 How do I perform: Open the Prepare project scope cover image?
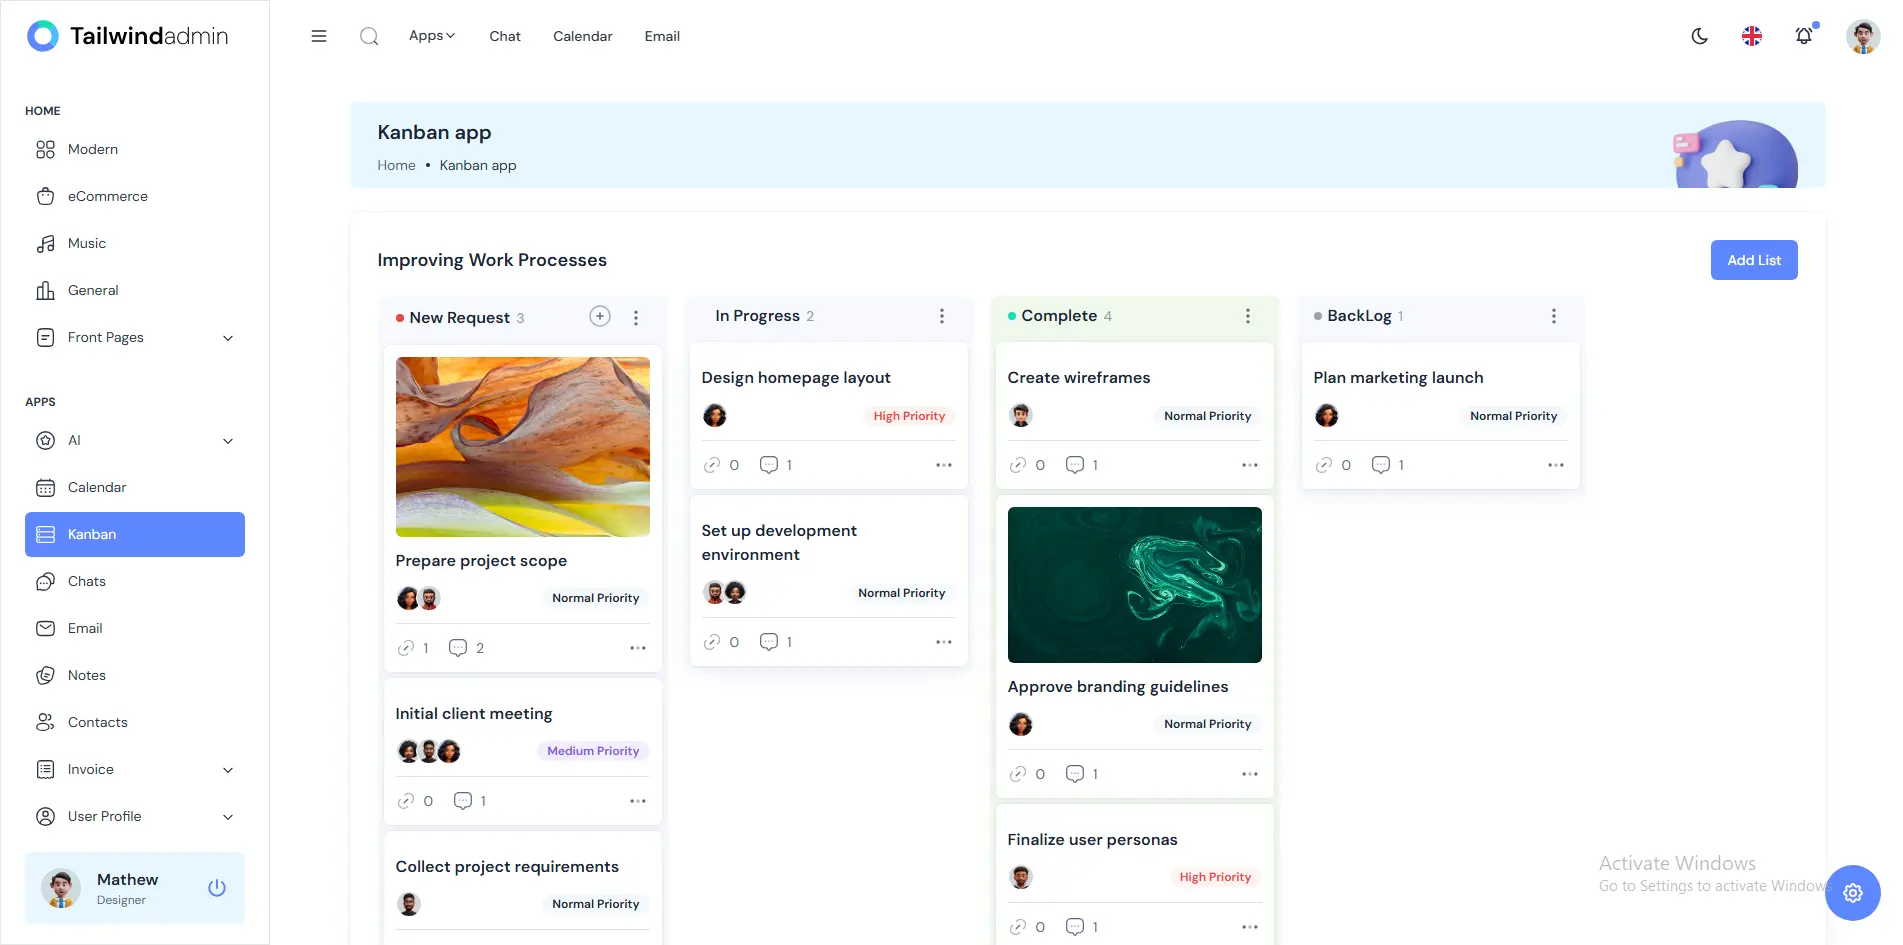(523, 447)
